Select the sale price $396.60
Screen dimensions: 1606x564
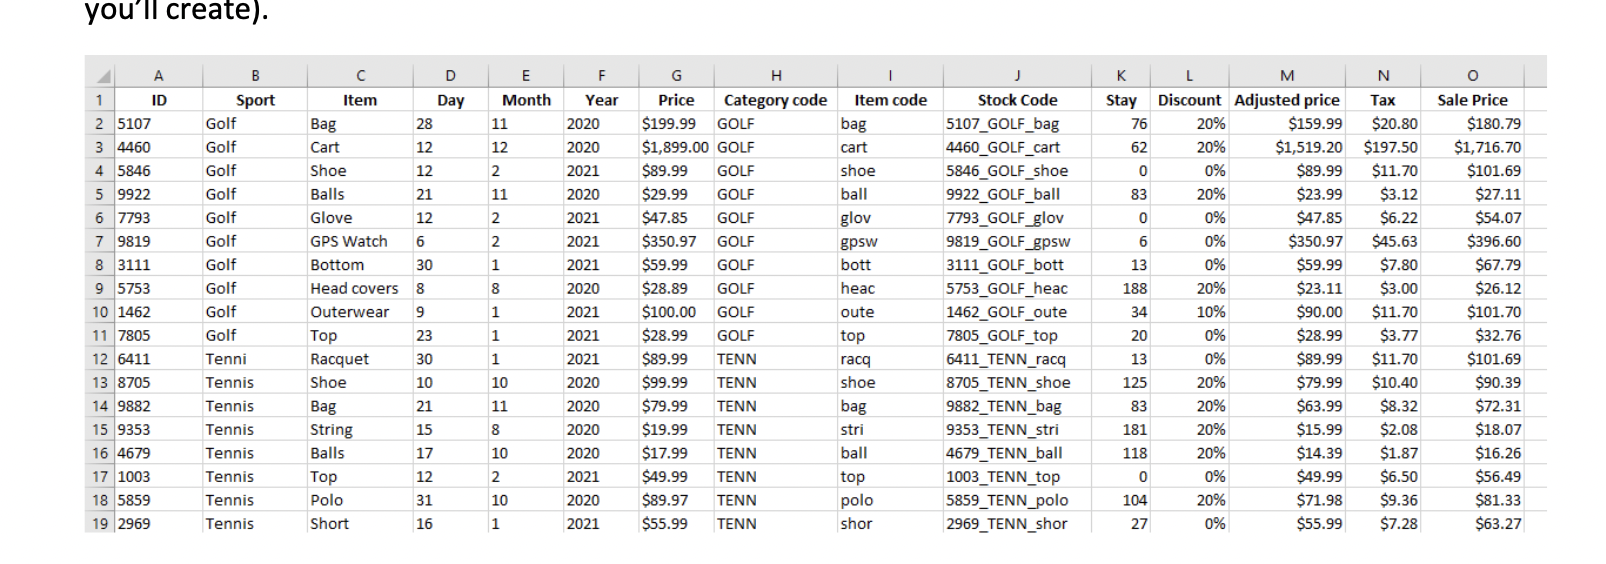coord(1472,241)
